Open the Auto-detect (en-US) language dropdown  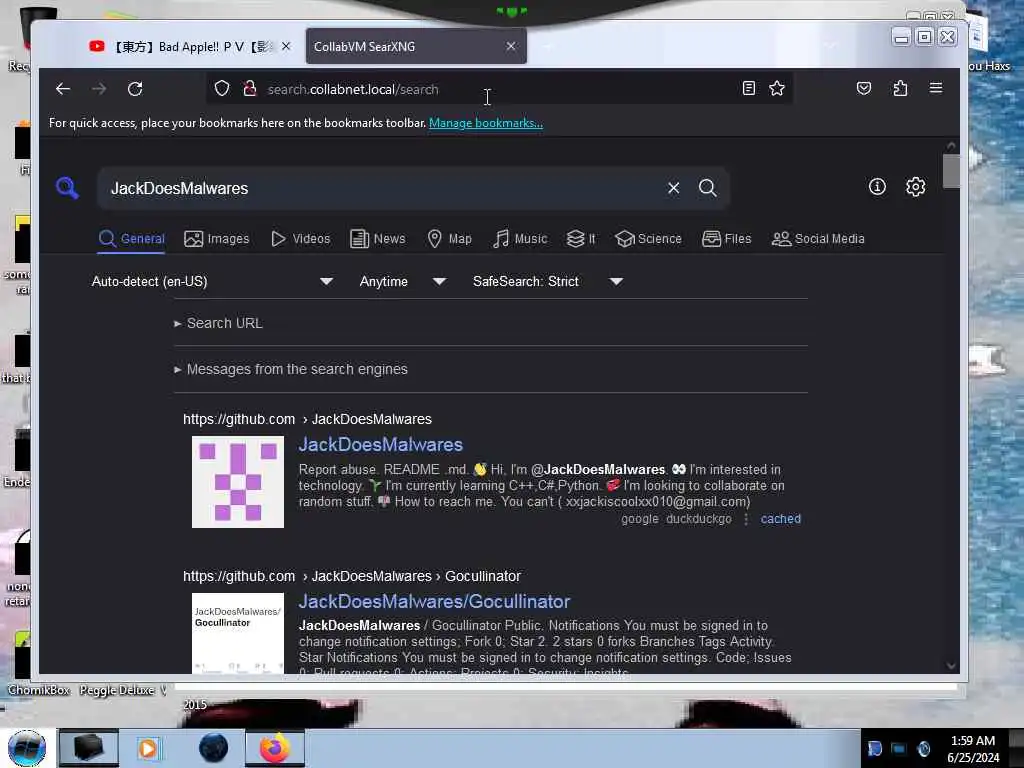point(212,281)
